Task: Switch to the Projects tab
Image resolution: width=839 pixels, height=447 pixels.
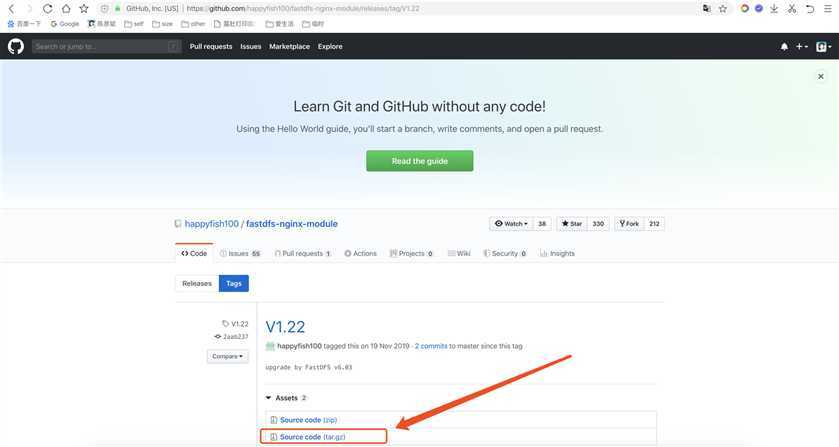Action: (x=411, y=254)
